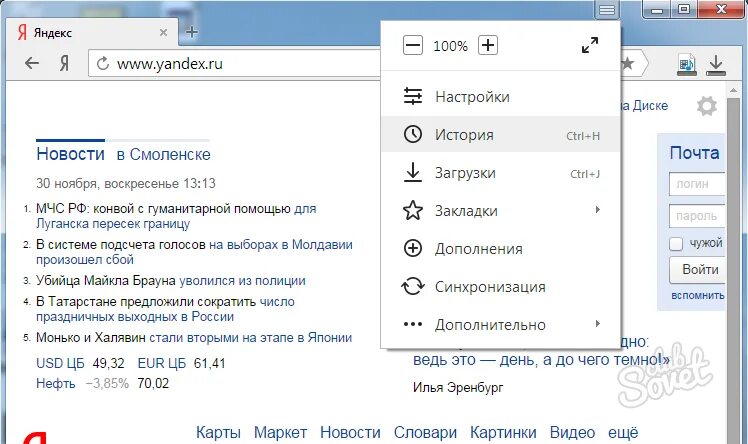Open the Новости service link at bottom
Viewport: 748px width, 444px height.
click(350, 433)
